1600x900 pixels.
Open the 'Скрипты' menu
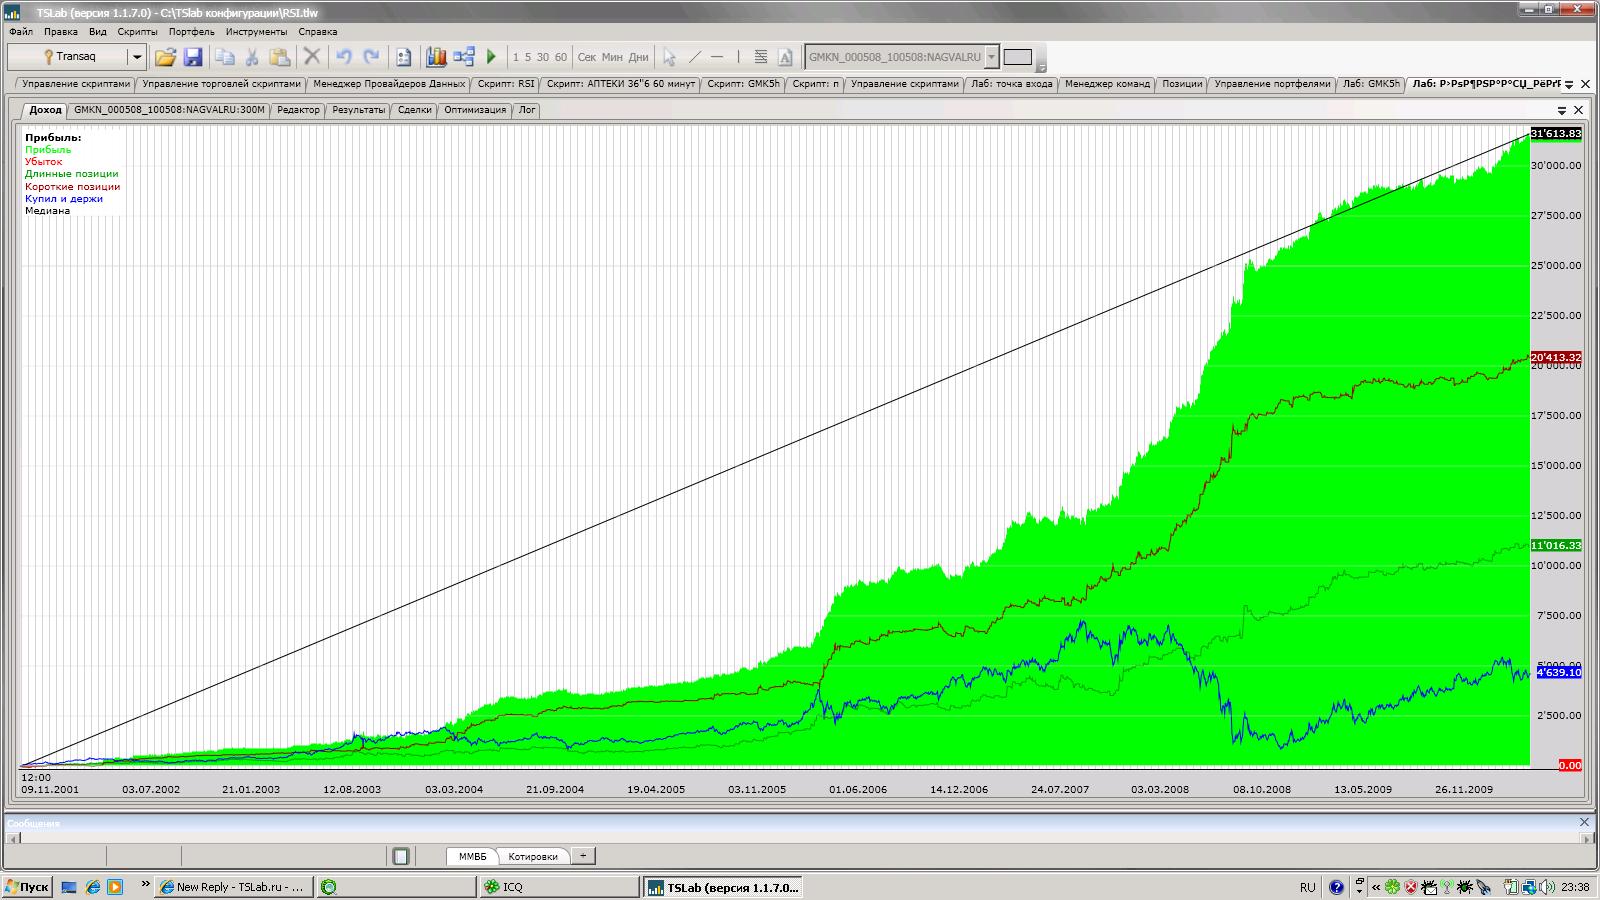(x=137, y=32)
